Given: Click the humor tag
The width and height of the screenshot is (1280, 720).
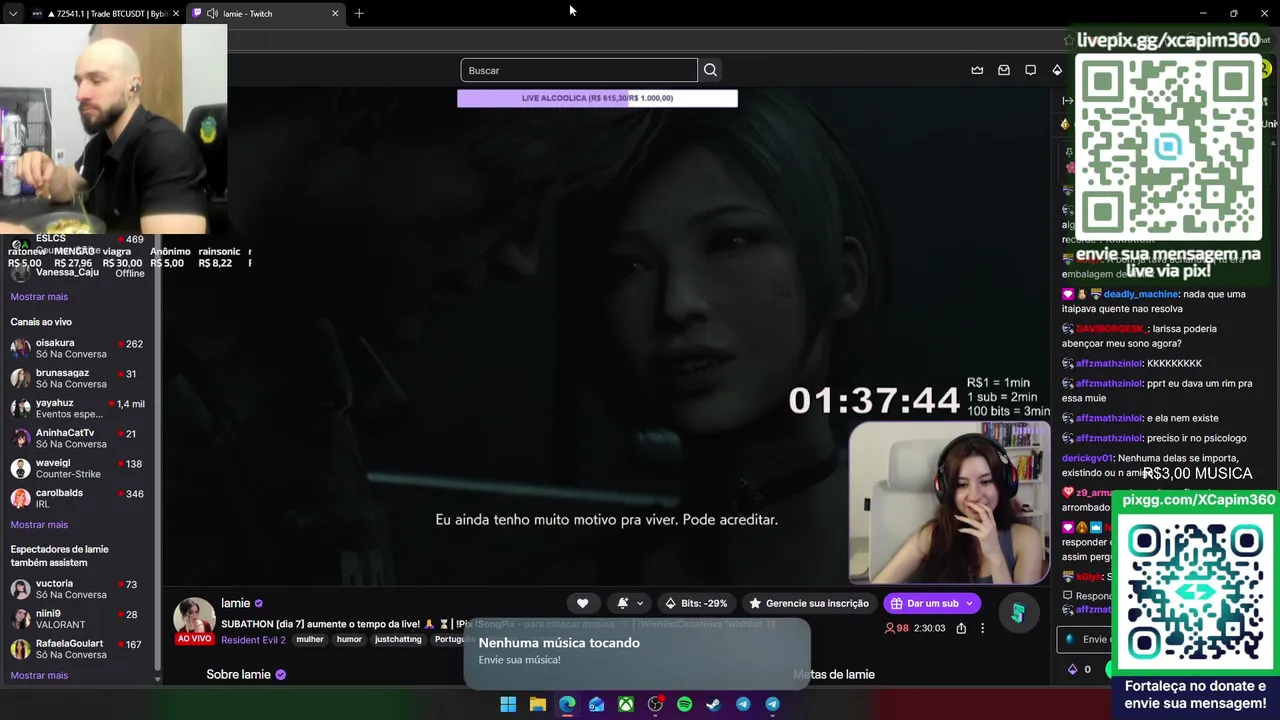Looking at the screenshot, I should (x=349, y=640).
